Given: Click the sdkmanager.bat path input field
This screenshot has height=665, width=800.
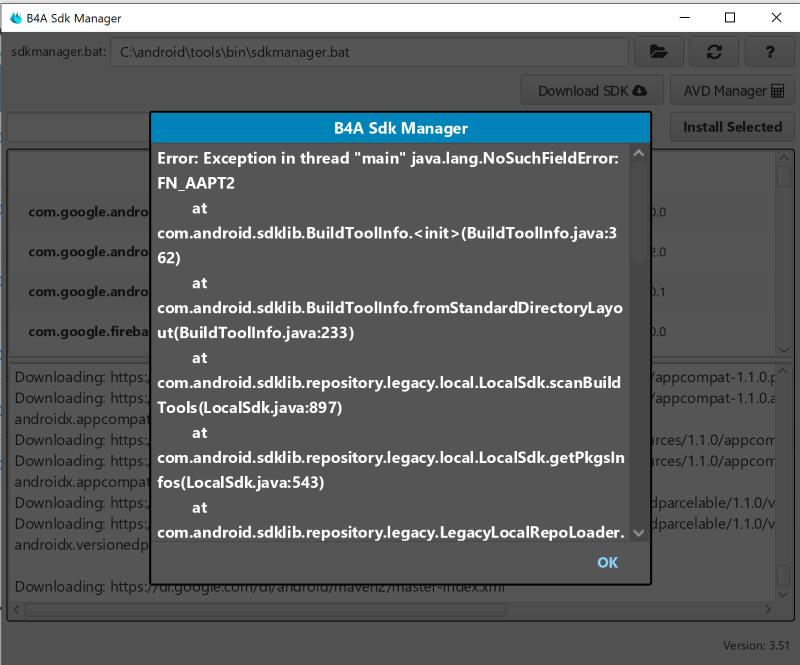Looking at the screenshot, I should (x=369, y=52).
